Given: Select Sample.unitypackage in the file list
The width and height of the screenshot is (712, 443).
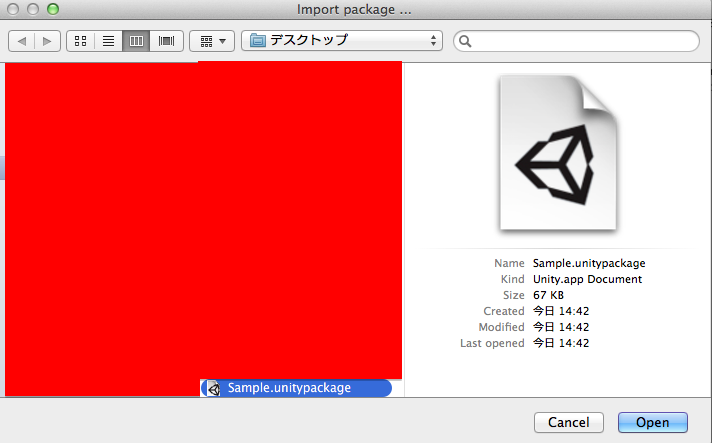Looking at the screenshot, I should (297, 388).
